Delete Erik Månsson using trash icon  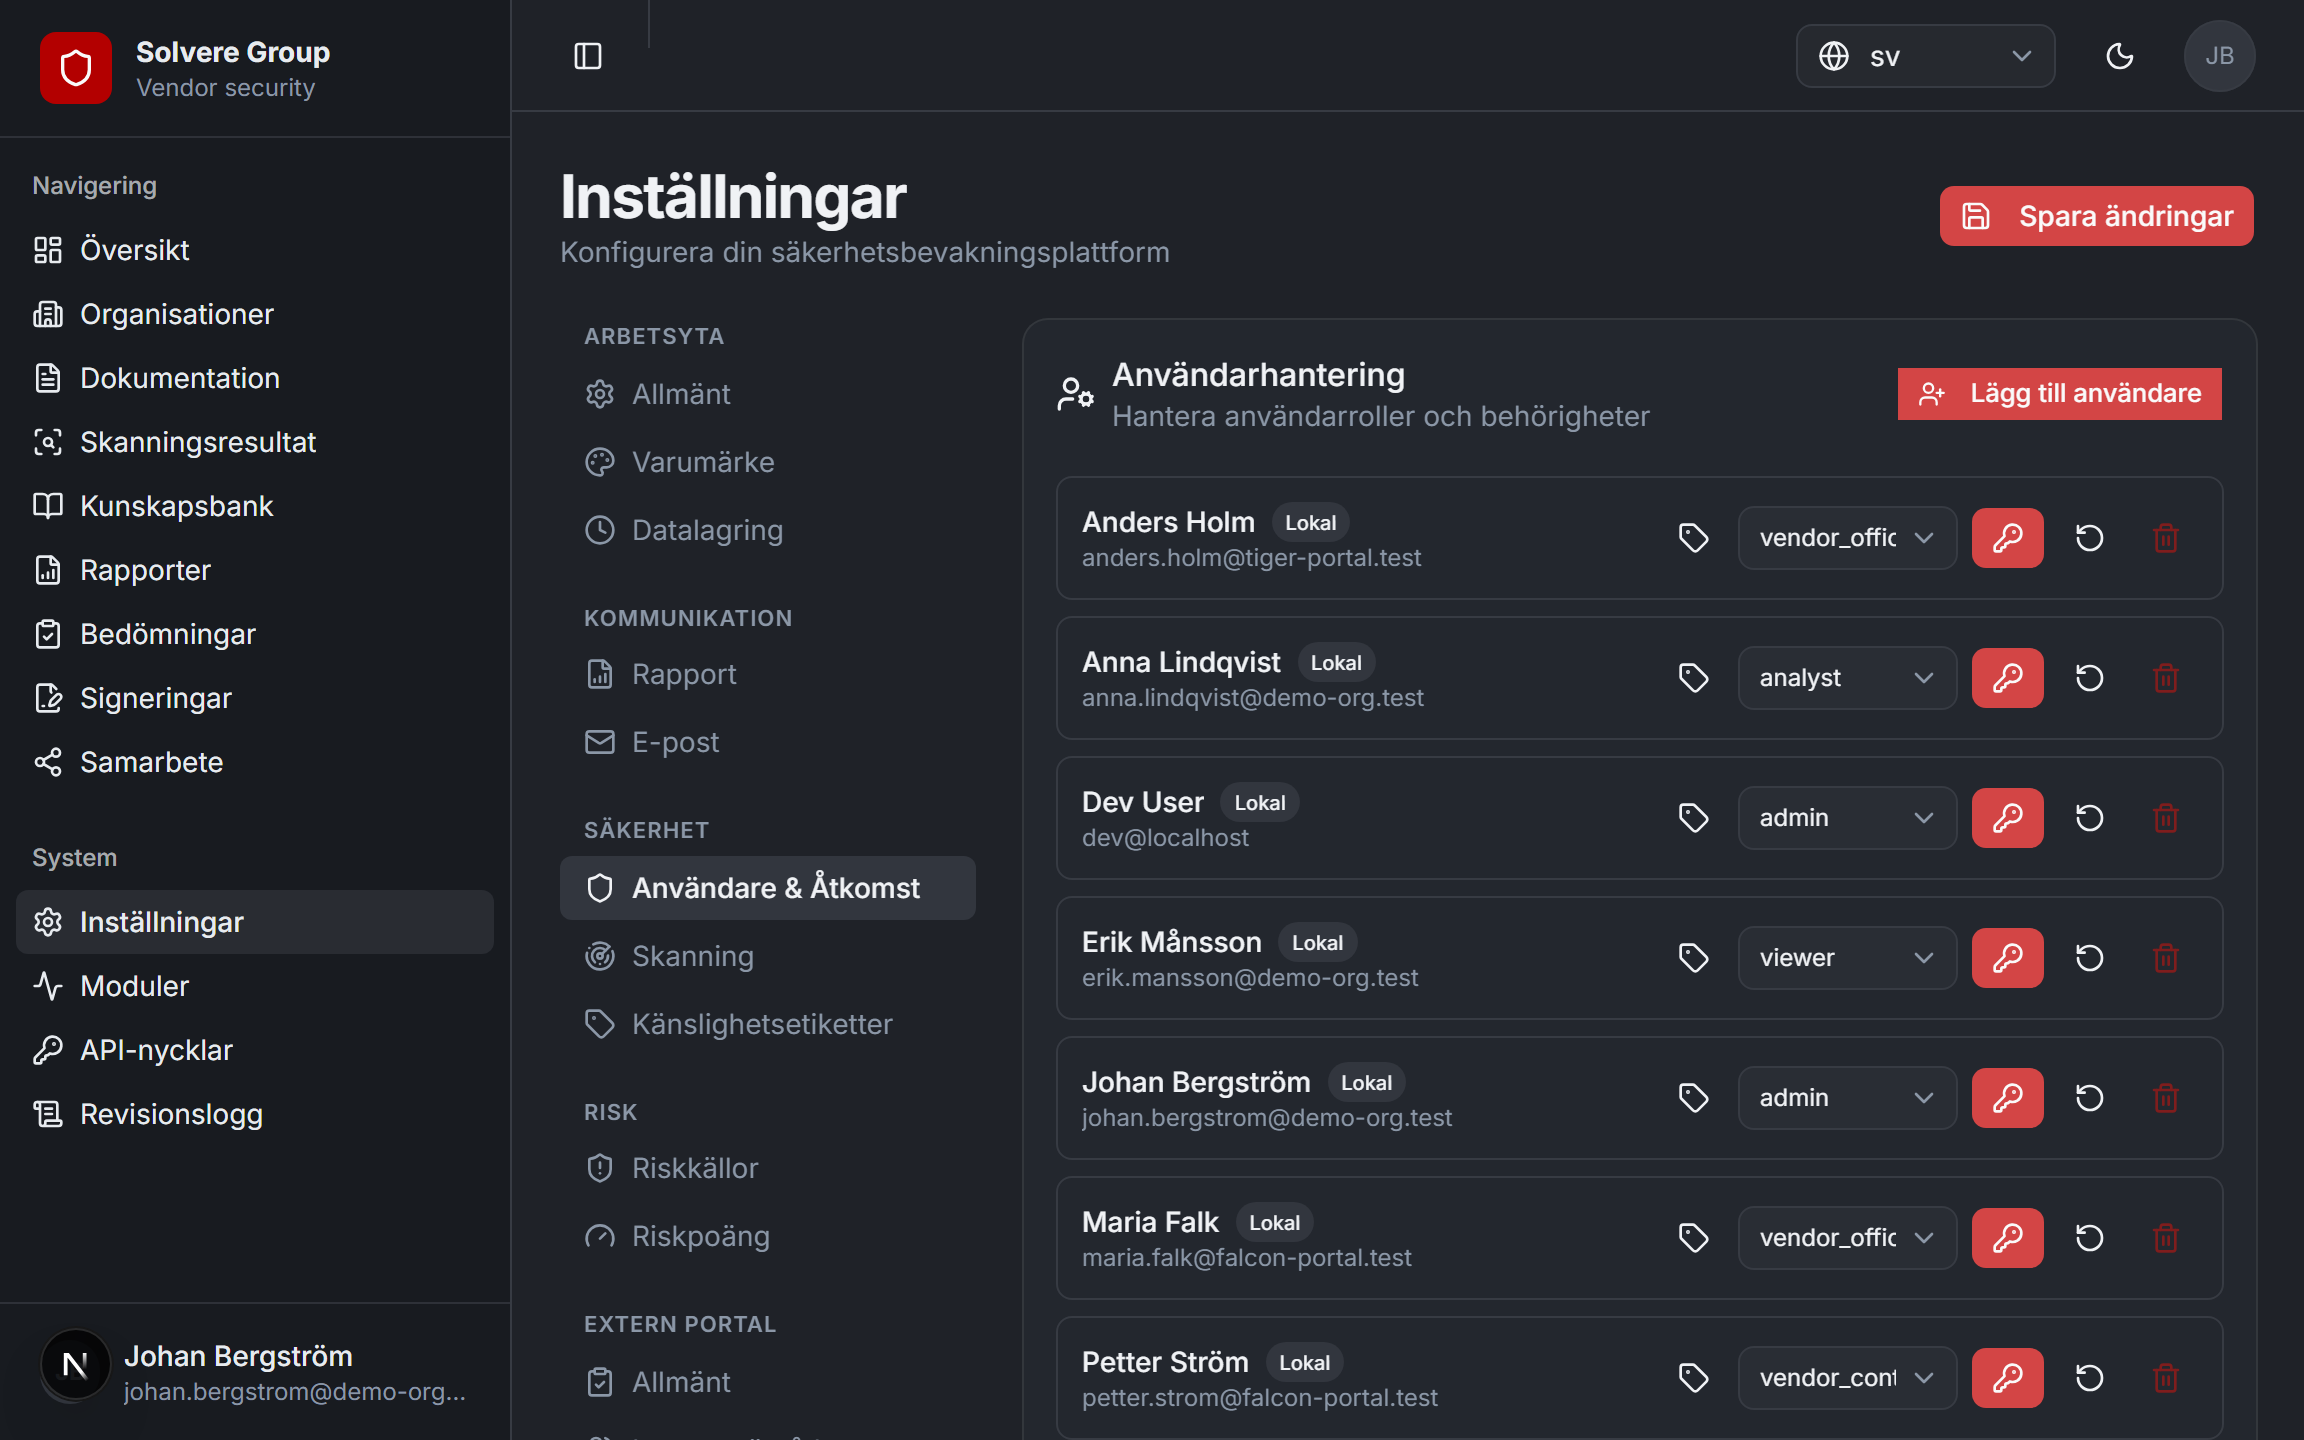[x=2165, y=958]
